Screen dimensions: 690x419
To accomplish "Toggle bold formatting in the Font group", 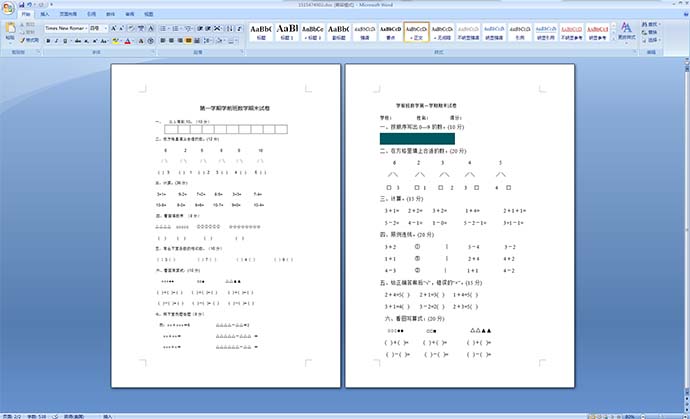I will [x=48, y=42].
